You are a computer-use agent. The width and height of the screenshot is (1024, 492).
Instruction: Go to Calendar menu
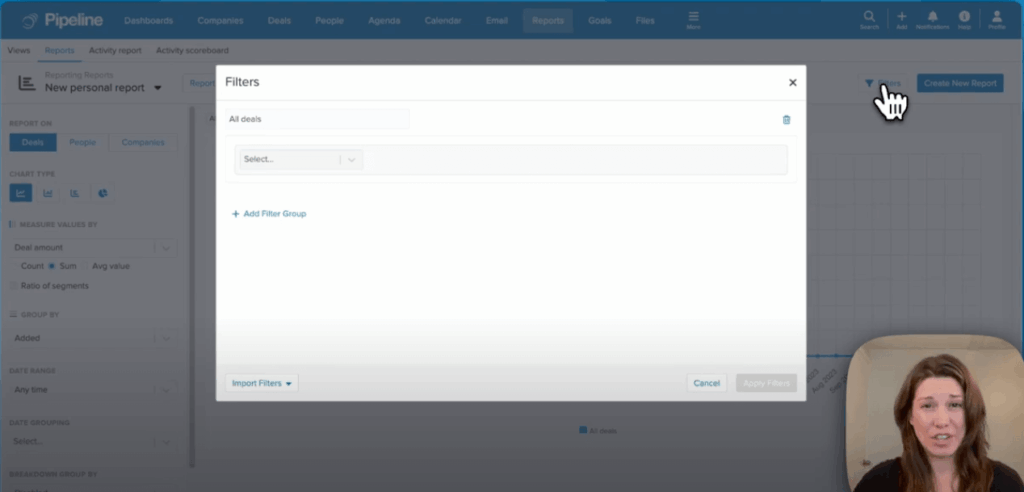pos(443,21)
